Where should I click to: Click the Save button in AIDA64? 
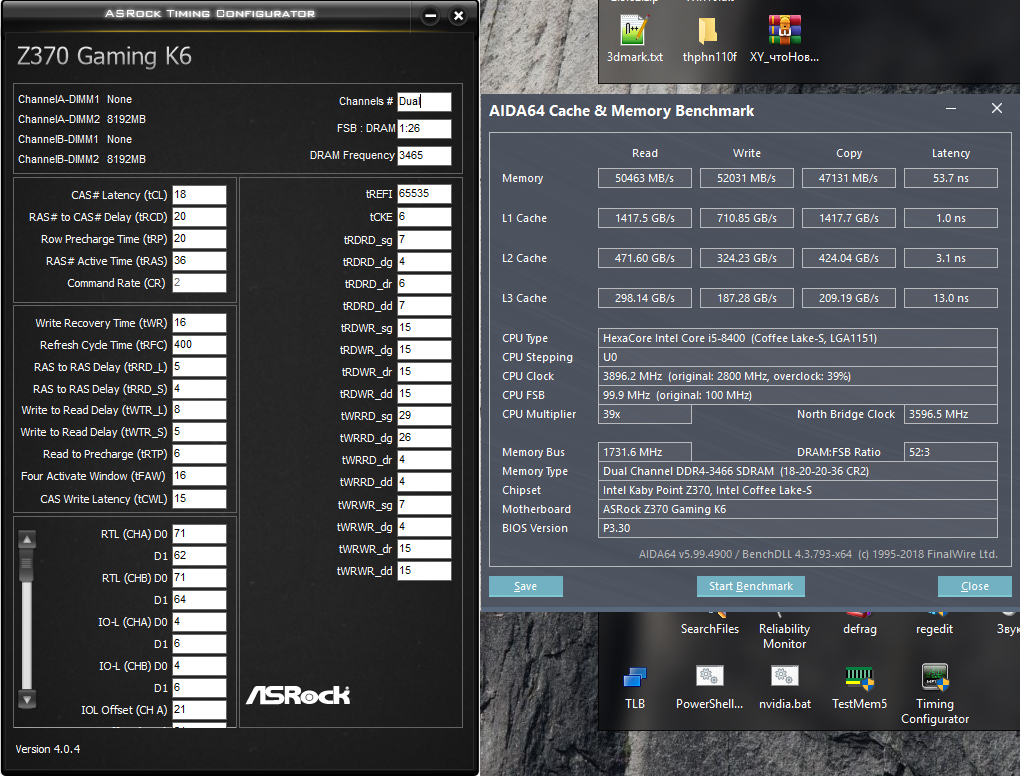[x=526, y=586]
